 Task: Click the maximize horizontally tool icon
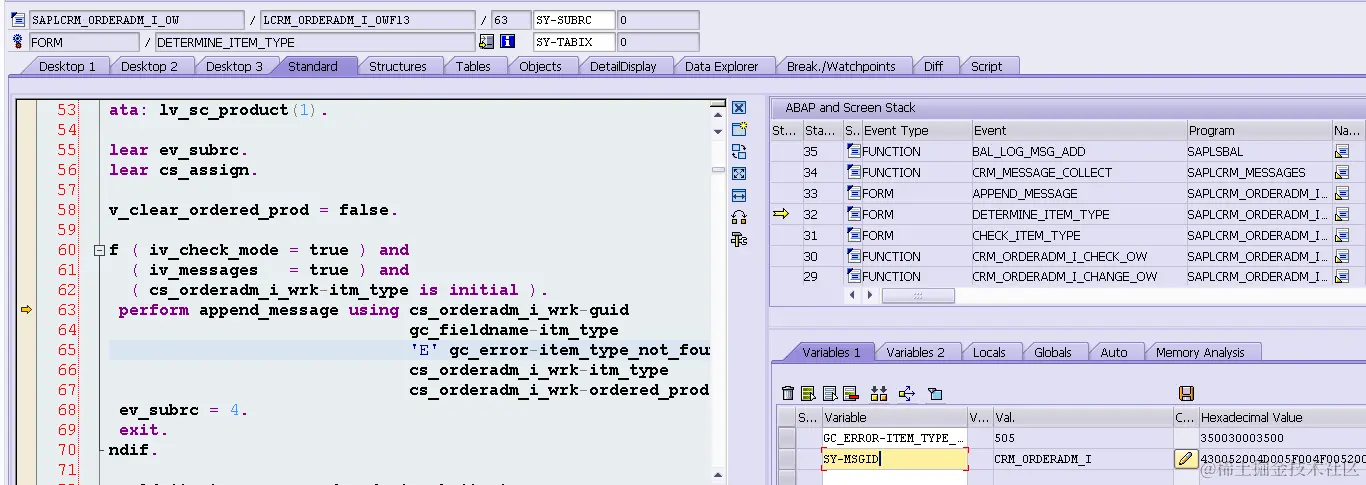tap(739, 195)
